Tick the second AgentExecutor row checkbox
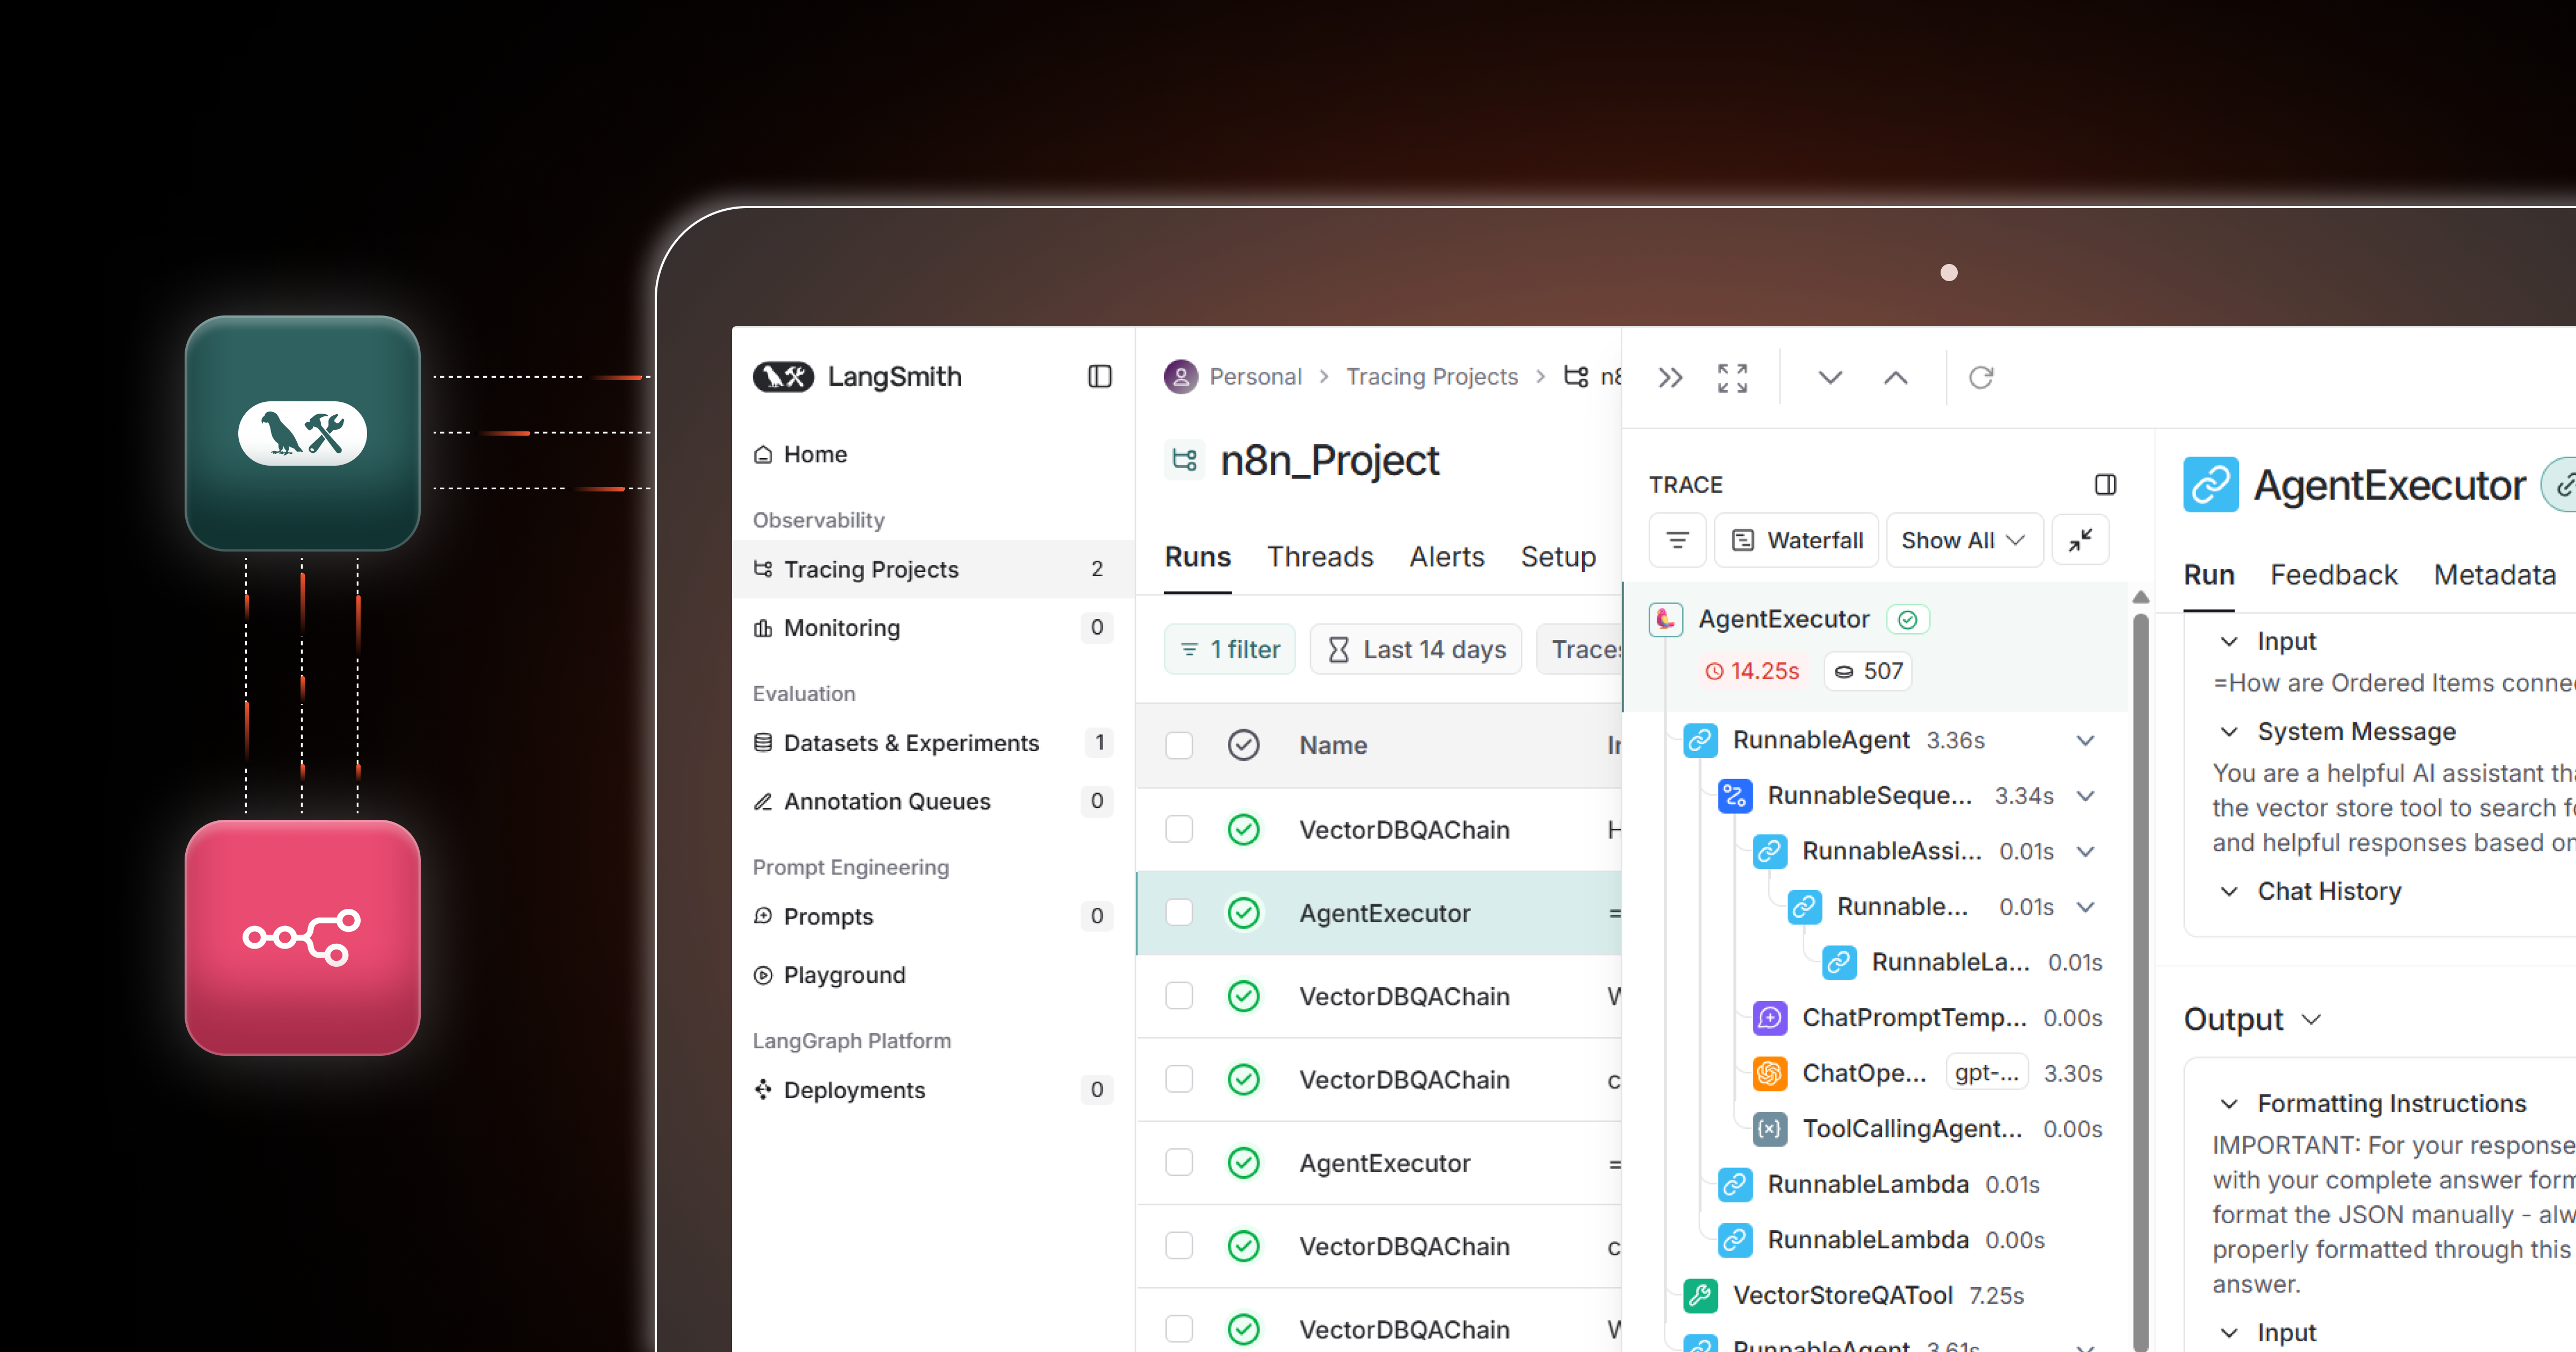The height and width of the screenshot is (1352, 2576). (1179, 1162)
